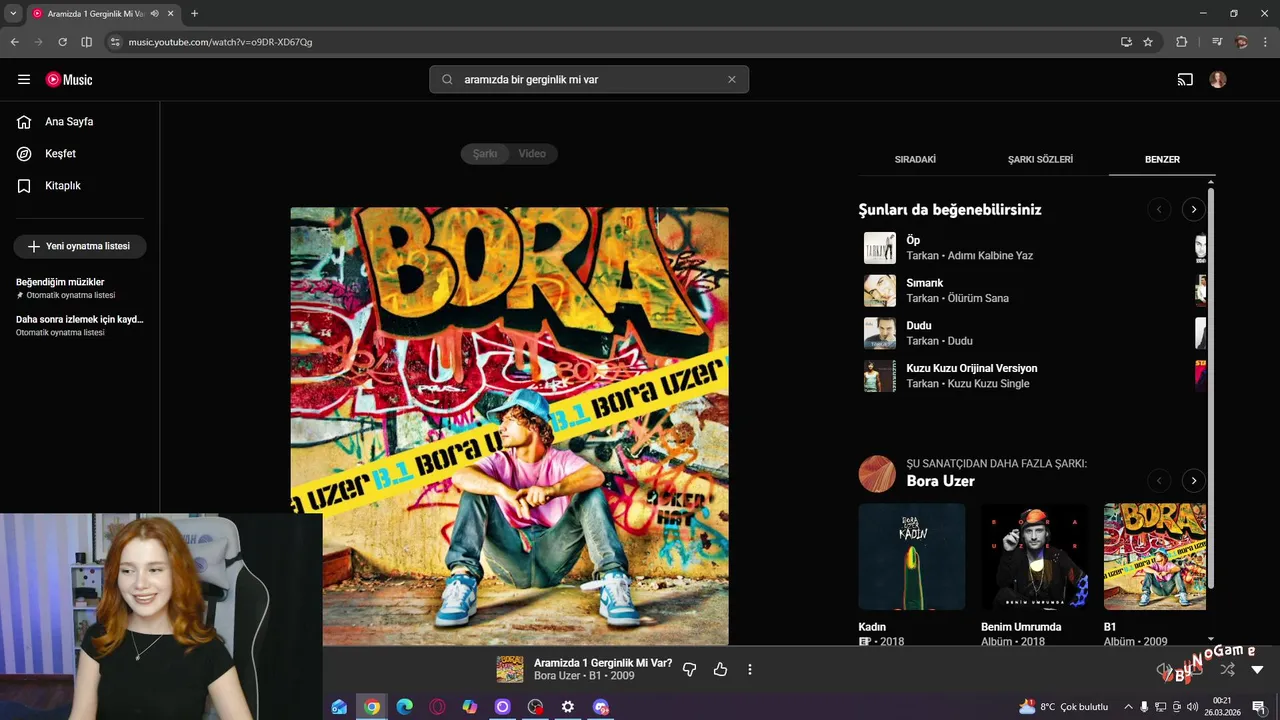View site information icon
The width and height of the screenshot is (1280, 720).
[115, 42]
